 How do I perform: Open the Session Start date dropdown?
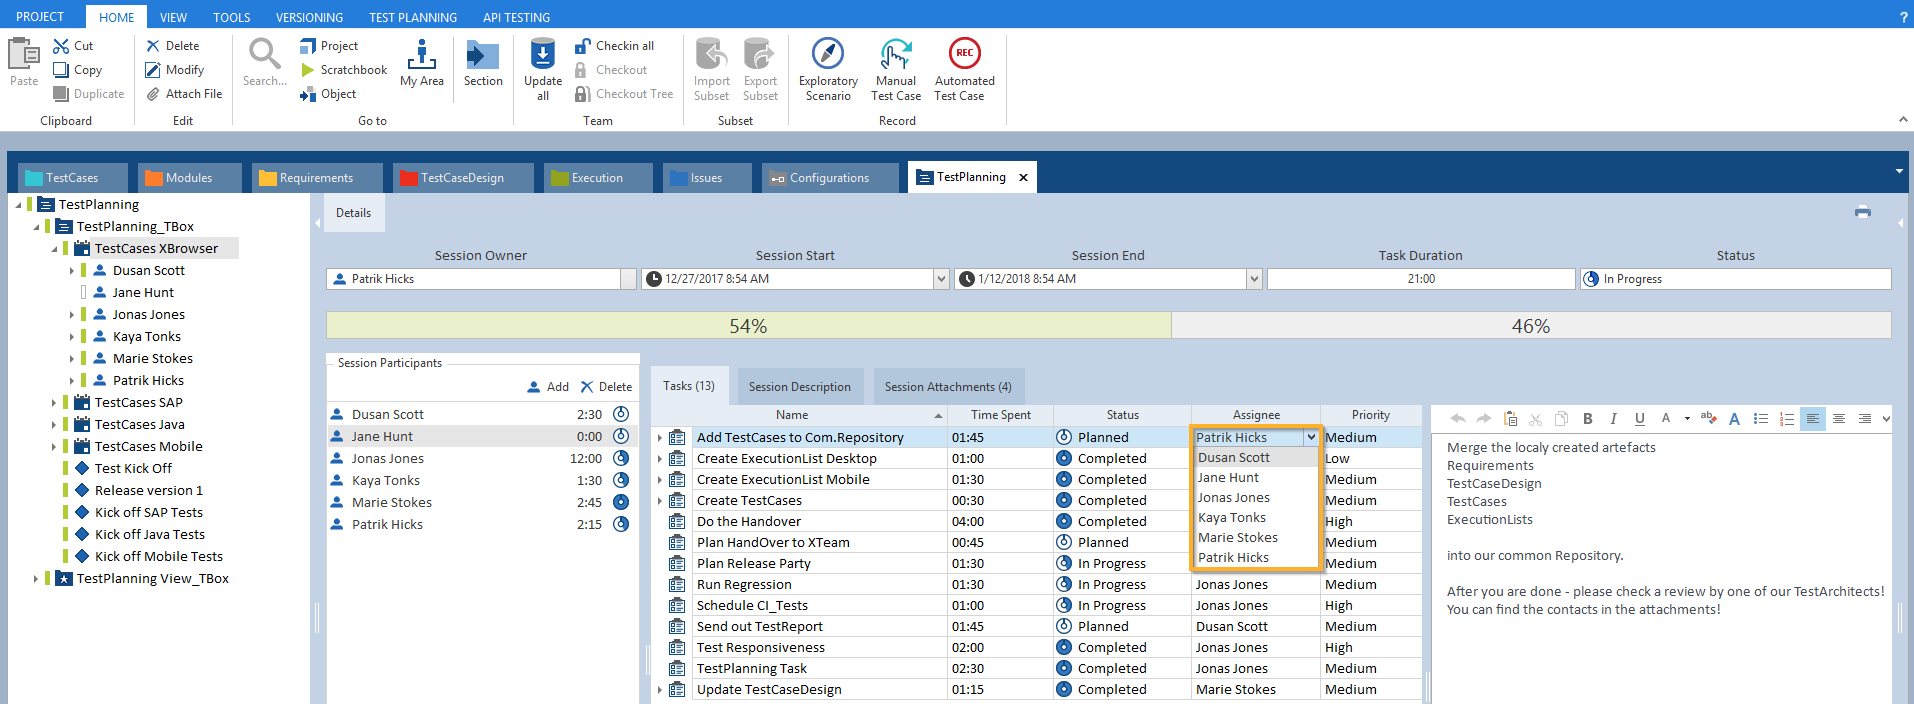tap(940, 279)
